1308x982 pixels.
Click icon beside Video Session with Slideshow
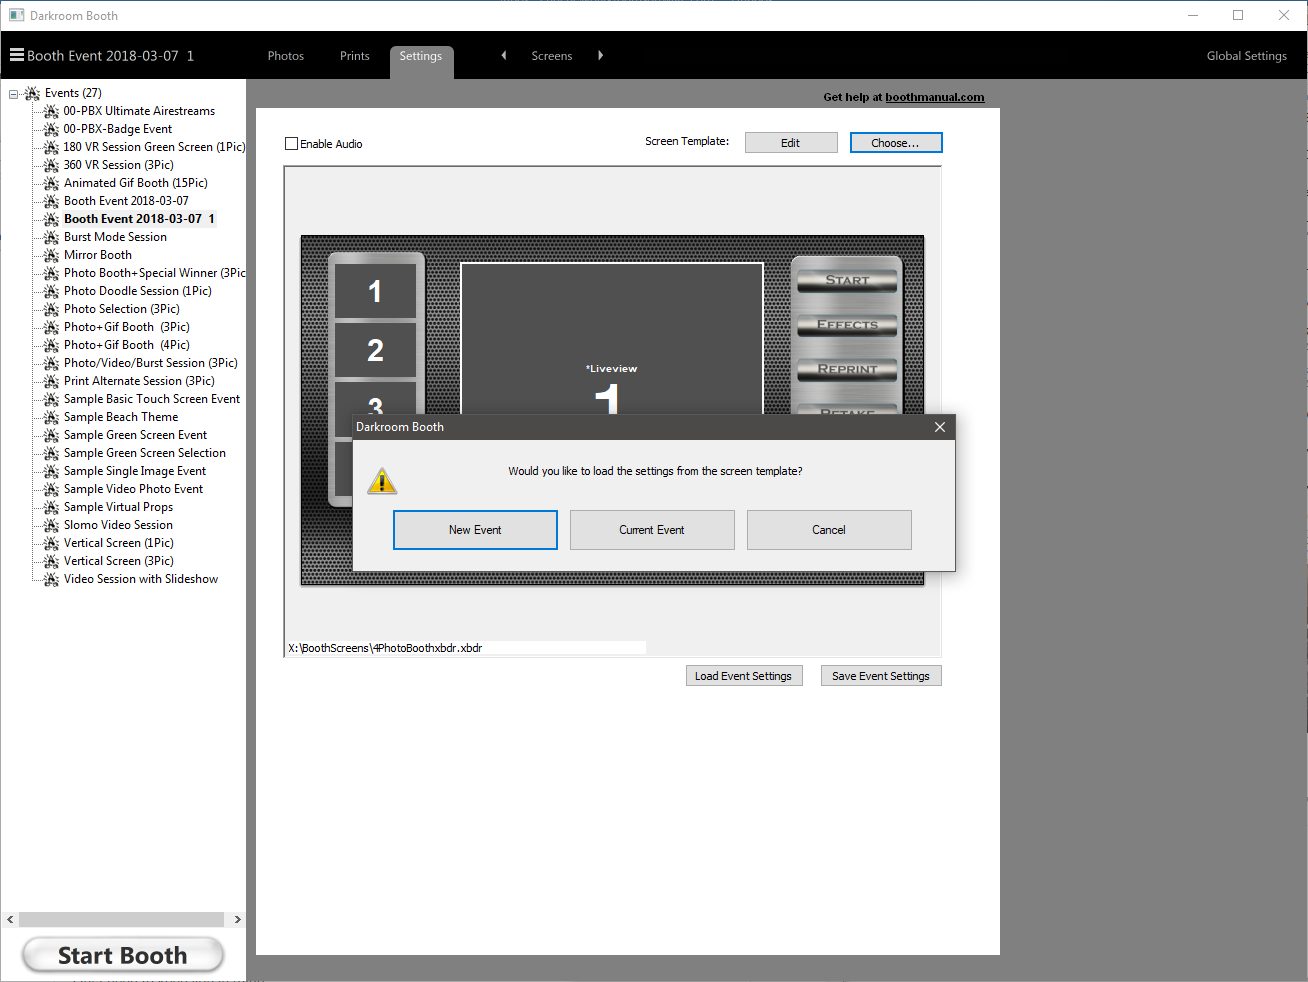pyautogui.click(x=52, y=579)
